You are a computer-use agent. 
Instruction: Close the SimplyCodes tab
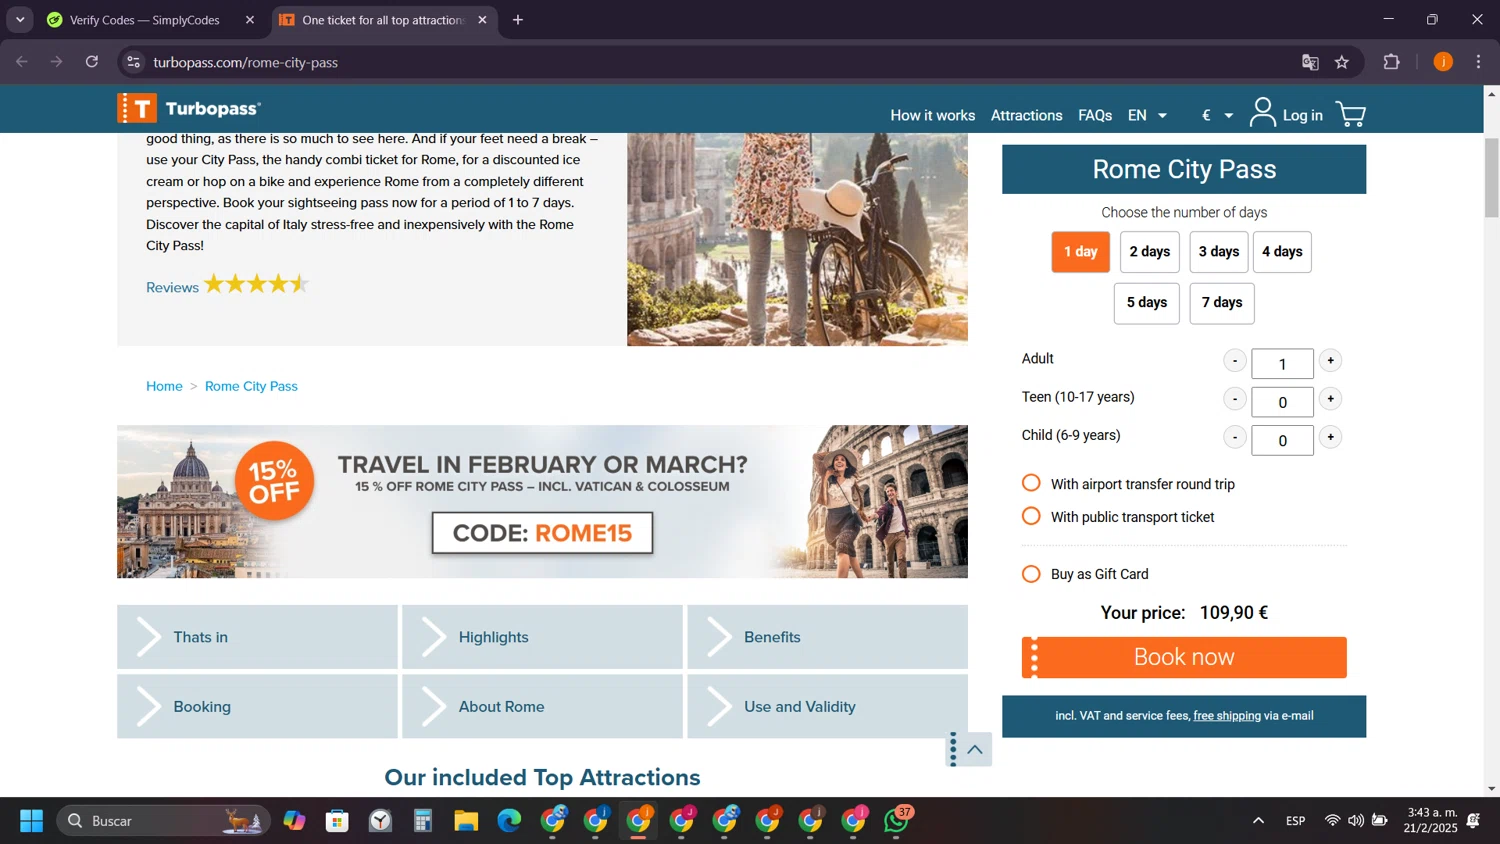pos(250,20)
